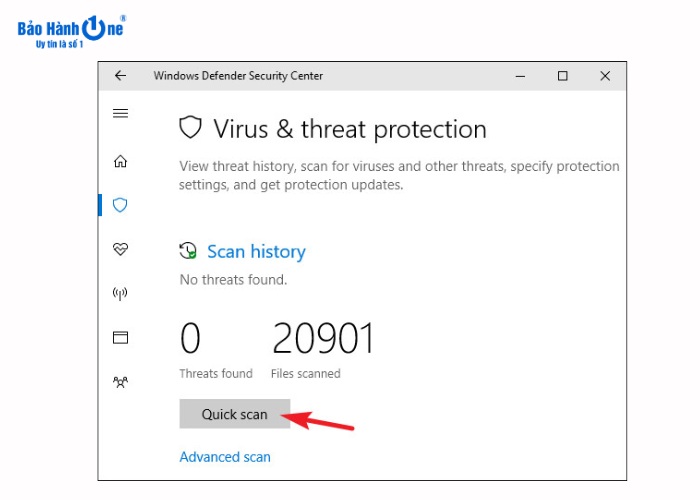This screenshot has height=500, width=700.
Task: Maximize the Windows Defender window
Action: [562, 76]
